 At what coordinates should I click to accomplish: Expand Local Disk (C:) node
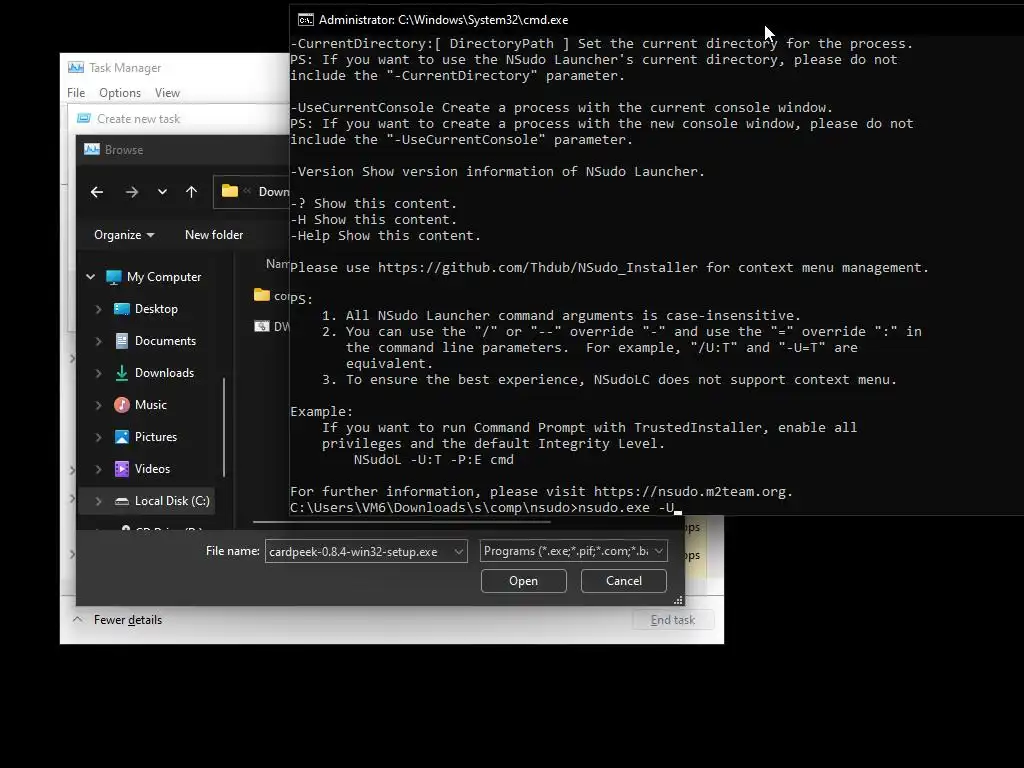[x=99, y=501]
